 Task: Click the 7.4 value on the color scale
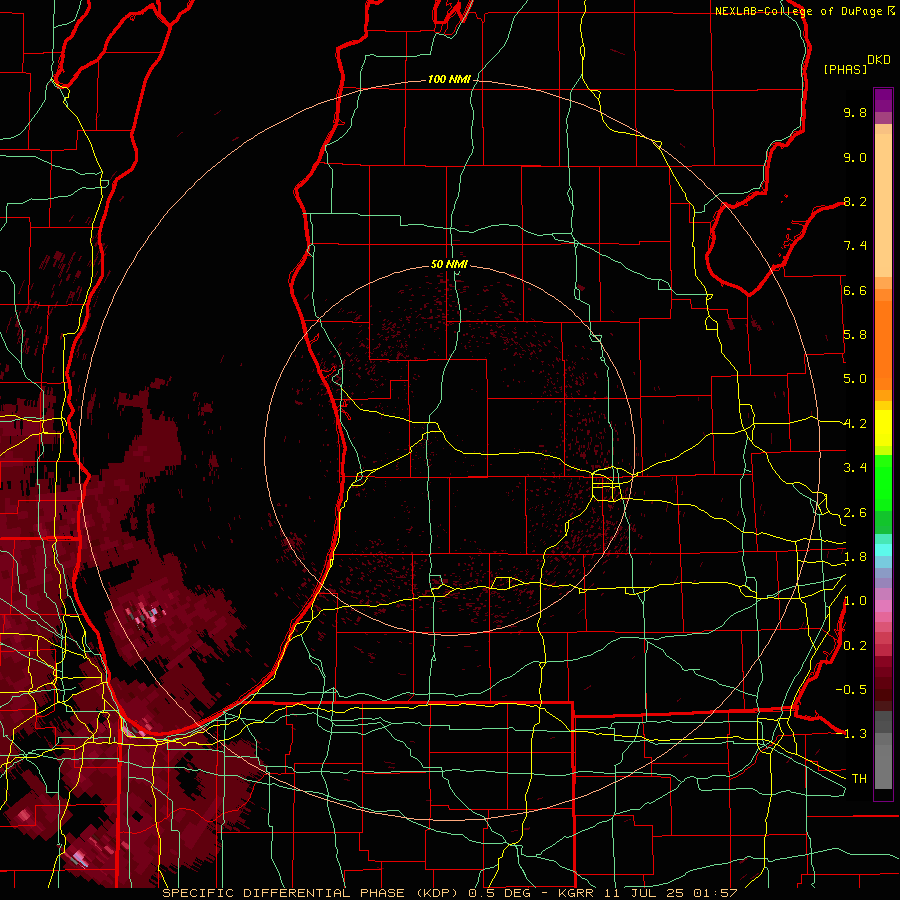(x=855, y=246)
